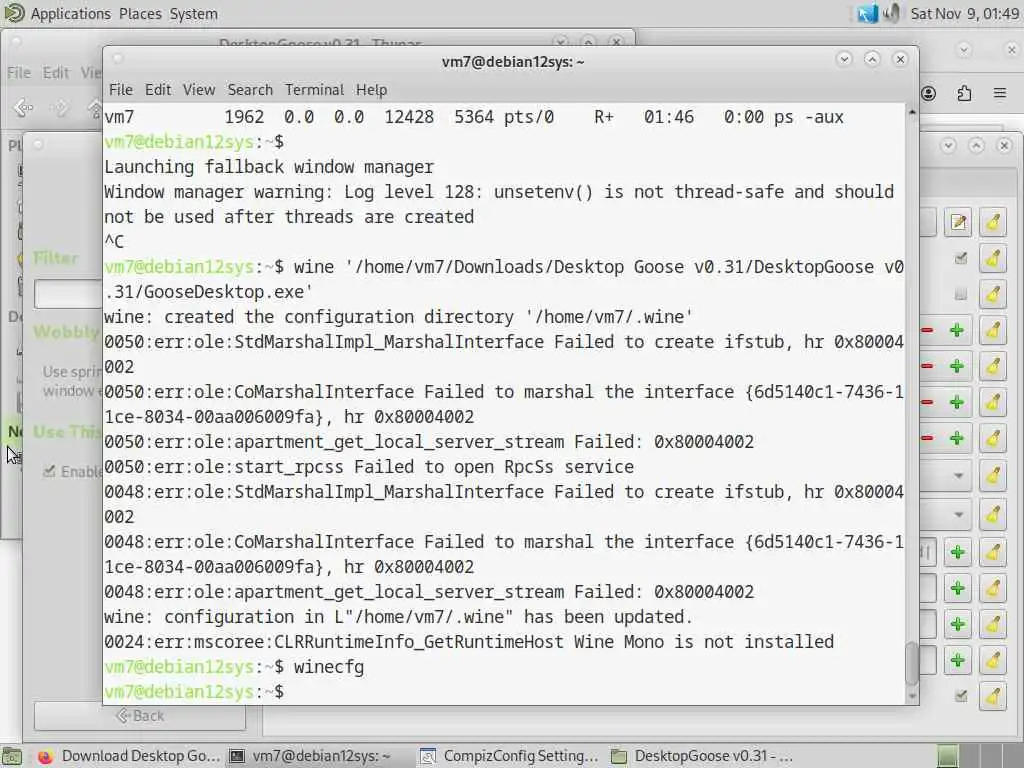This screenshot has height=768, width=1024.
Task: Click terminal scrollbar down arrow
Action: tap(912, 696)
